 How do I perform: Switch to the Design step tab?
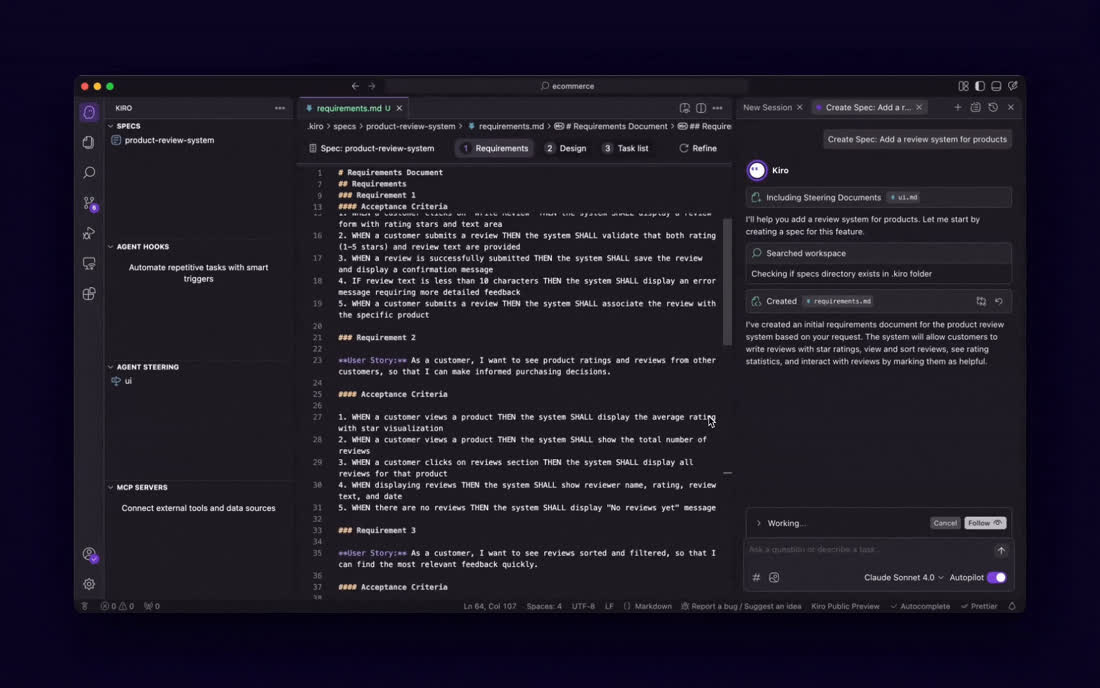pyautogui.click(x=565, y=148)
